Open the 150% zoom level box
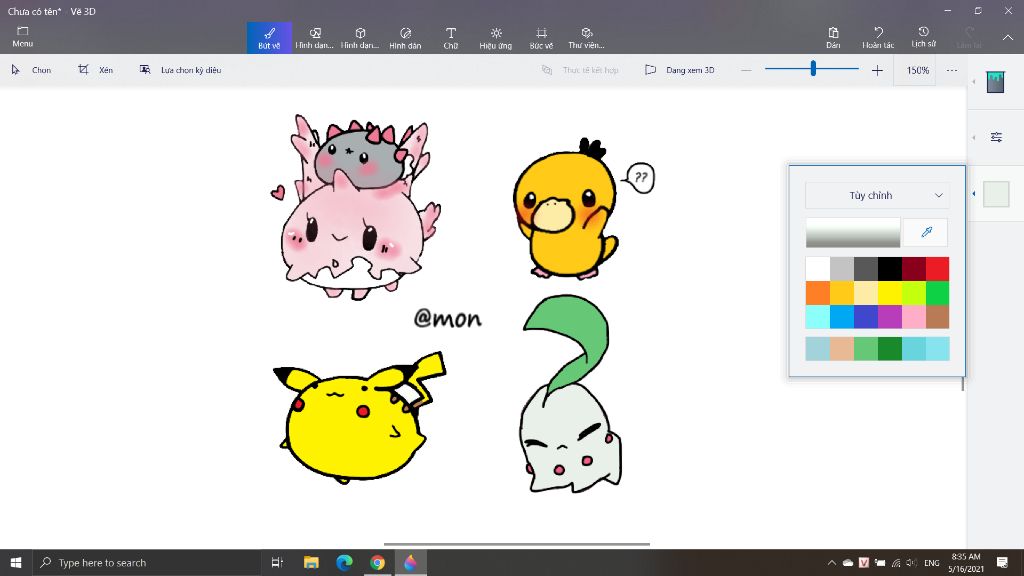The height and width of the screenshot is (576, 1024). point(917,70)
